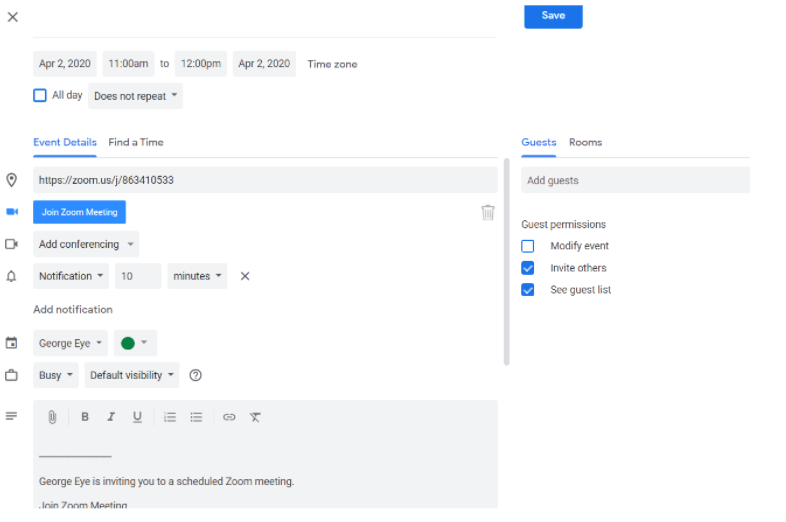Remove the 10 minutes notification
The width and height of the screenshot is (786, 522).
click(x=245, y=276)
